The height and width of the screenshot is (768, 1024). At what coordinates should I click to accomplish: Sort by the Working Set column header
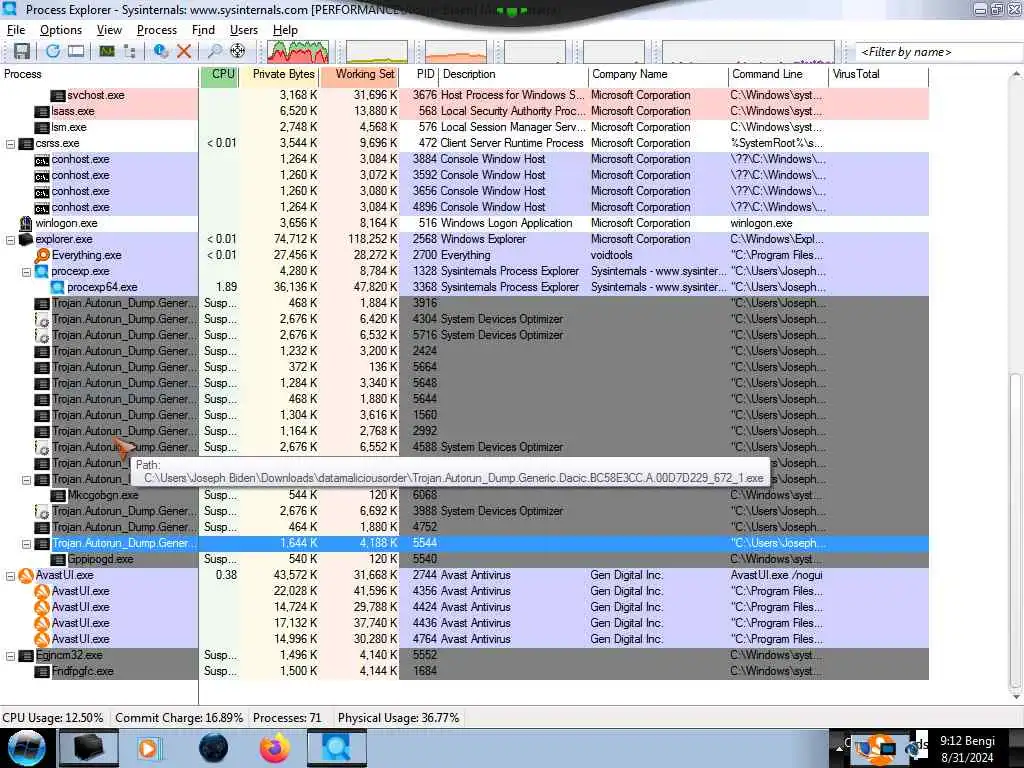[x=359, y=74]
